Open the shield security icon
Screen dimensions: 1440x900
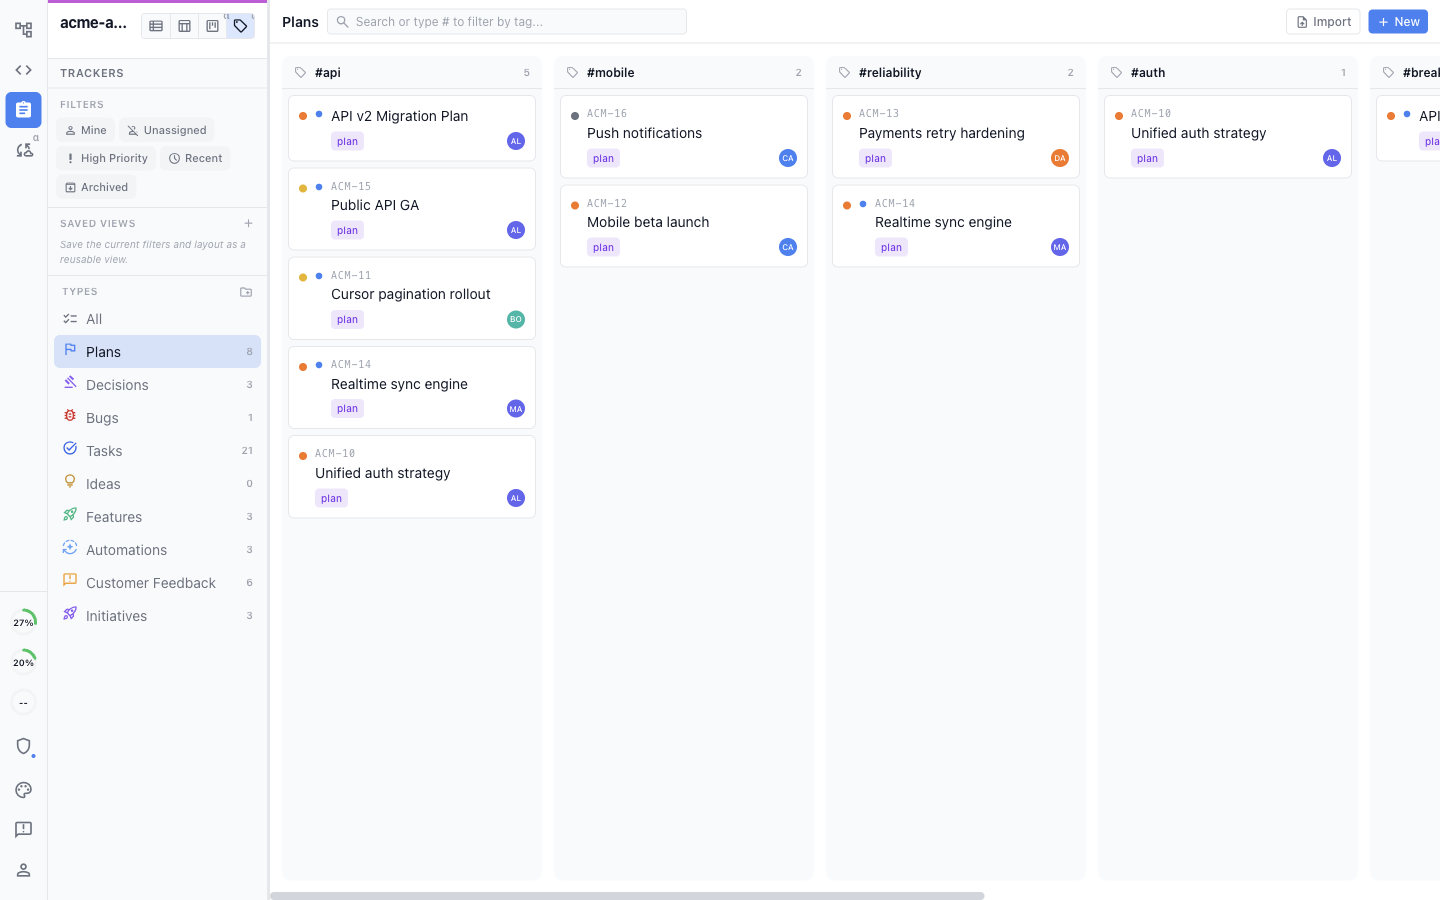(23, 746)
